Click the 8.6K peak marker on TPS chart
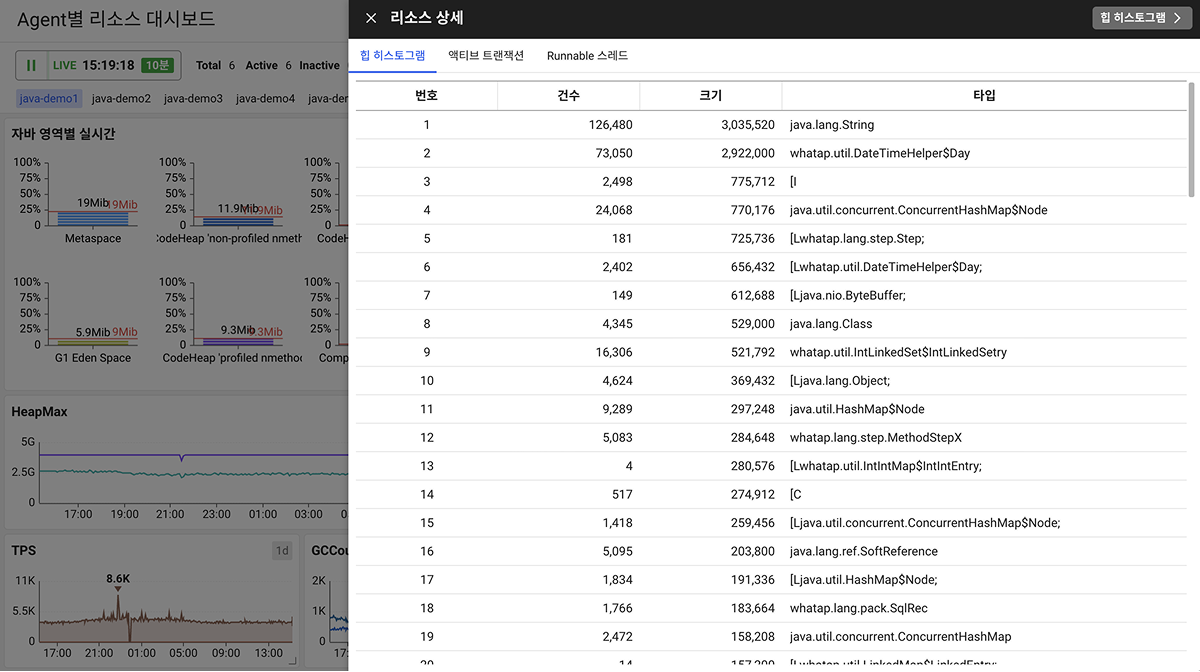Image resolution: width=1200 pixels, height=672 pixels. 118,580
